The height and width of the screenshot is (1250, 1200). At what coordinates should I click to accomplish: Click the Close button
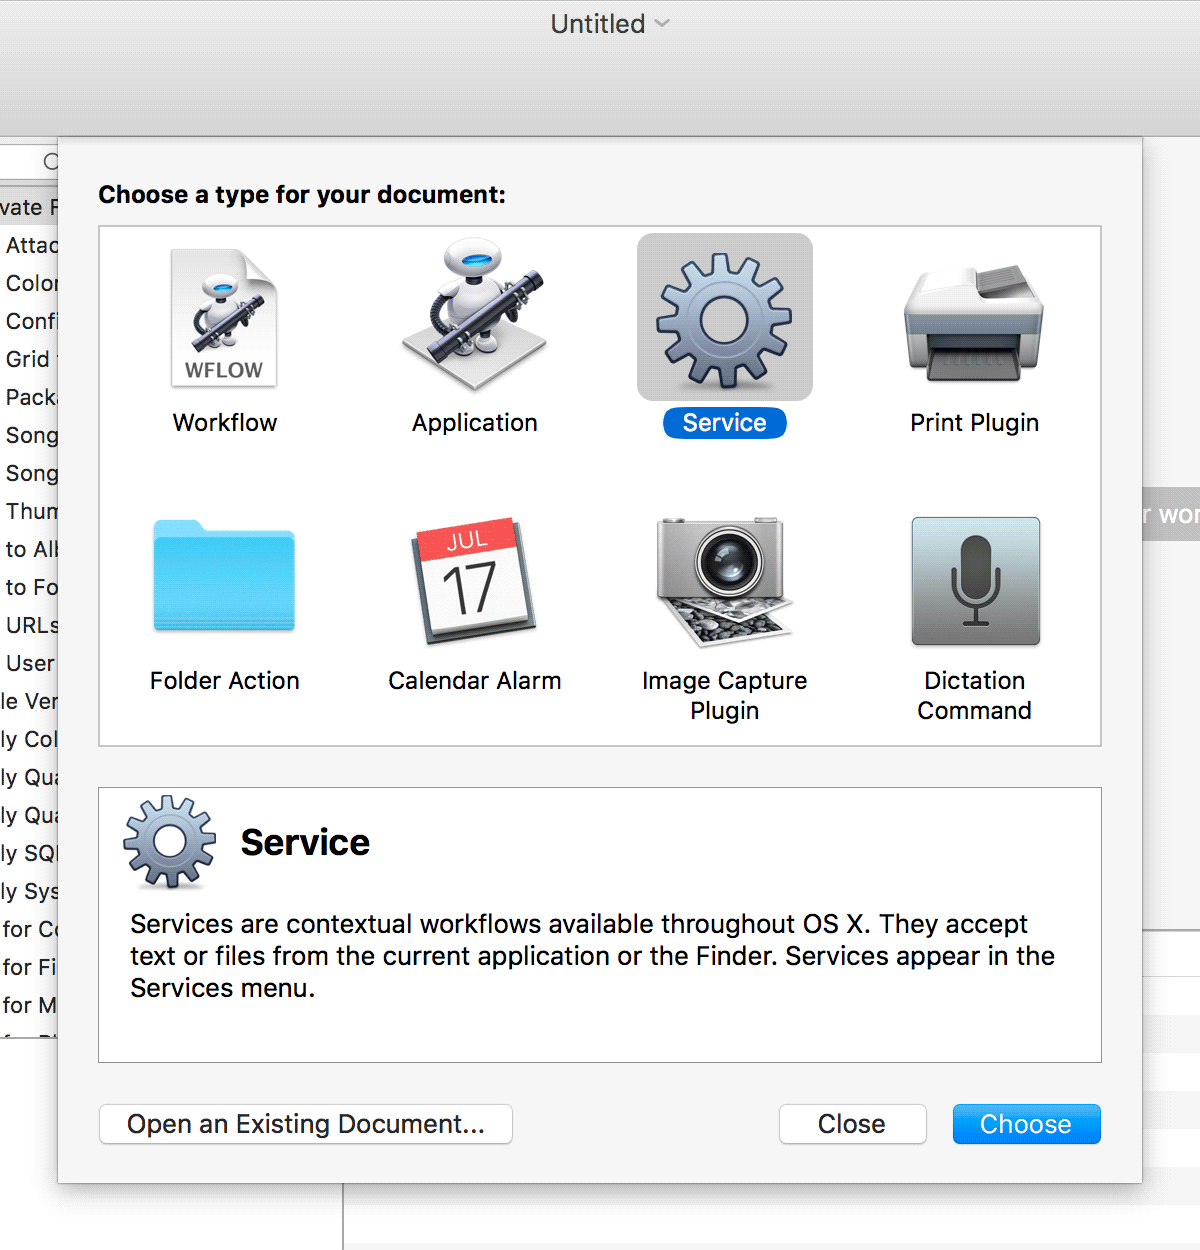[852, 1124]
